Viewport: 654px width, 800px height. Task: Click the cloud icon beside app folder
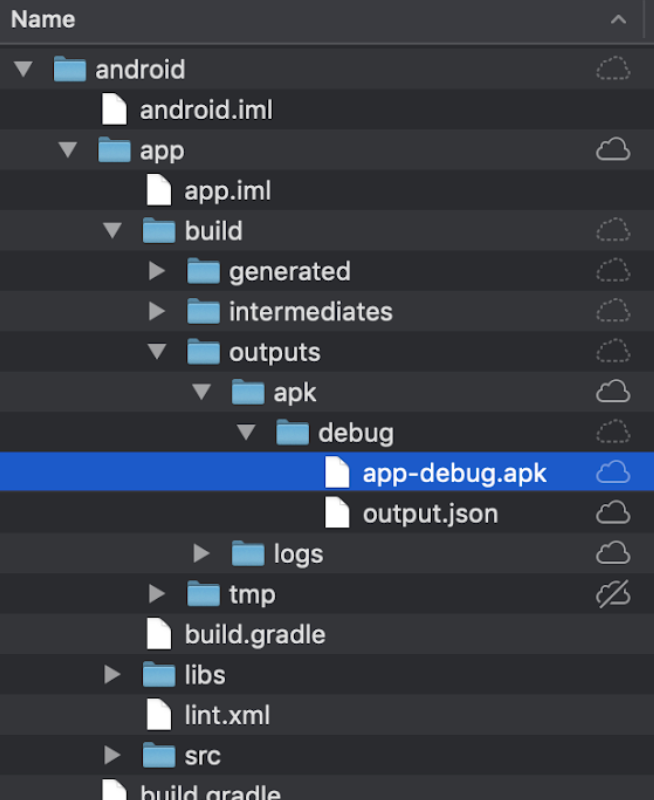tap(613, 149)
